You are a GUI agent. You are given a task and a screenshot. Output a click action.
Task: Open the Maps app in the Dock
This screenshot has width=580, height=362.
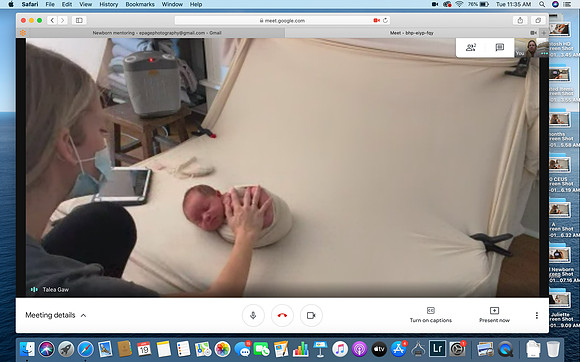[x=203, y=349]
